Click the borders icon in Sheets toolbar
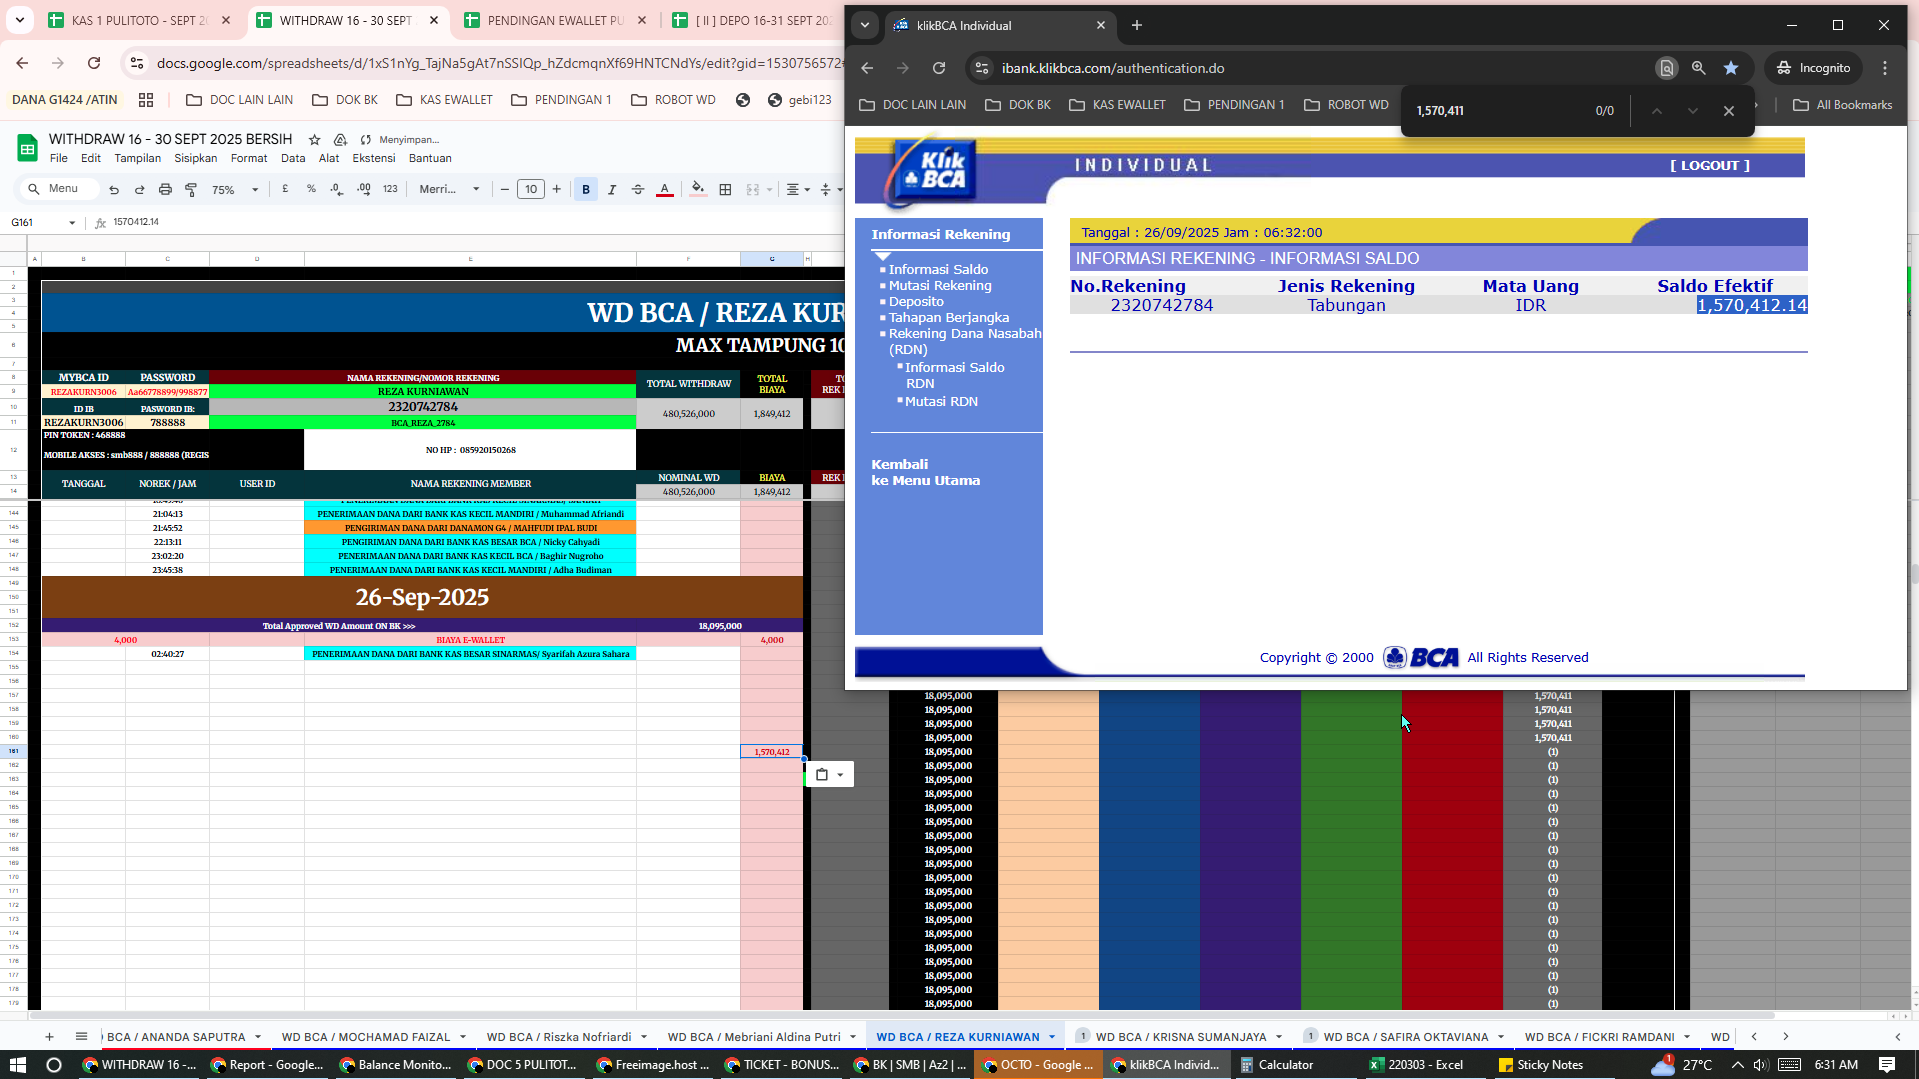This screenshot has height=1079, width=1919. point(726,189)
